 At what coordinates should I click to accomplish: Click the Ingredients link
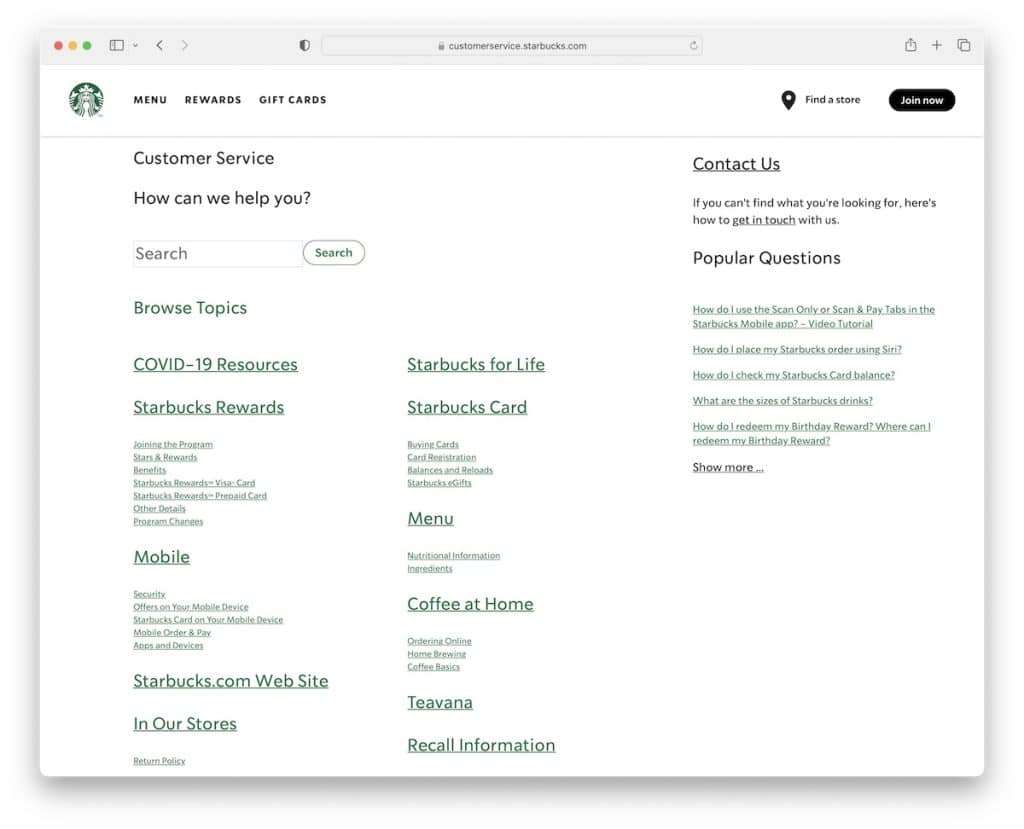[430, 569]
